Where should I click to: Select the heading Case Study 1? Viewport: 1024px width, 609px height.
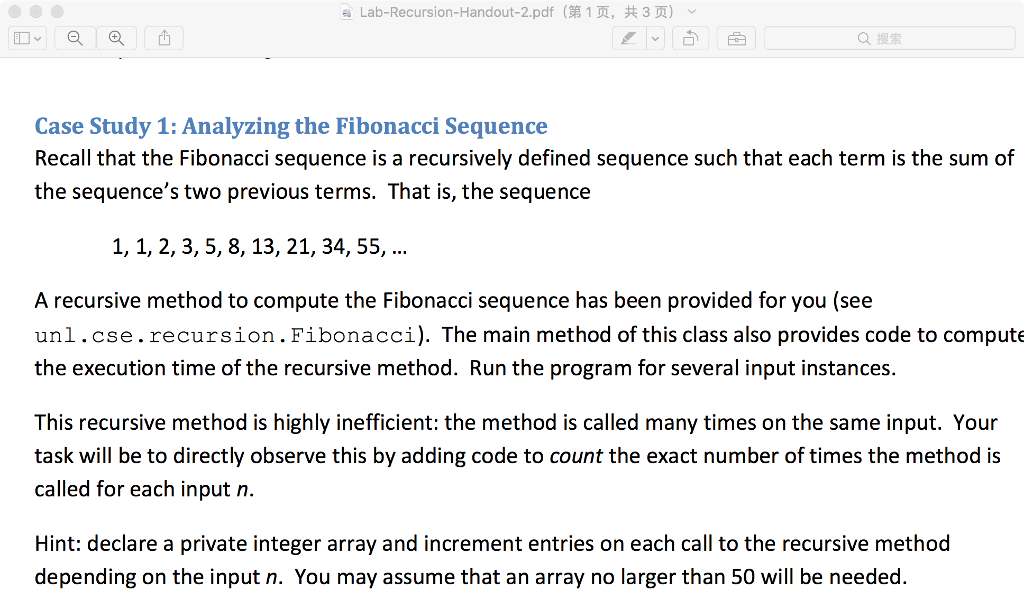pos(290,126)
